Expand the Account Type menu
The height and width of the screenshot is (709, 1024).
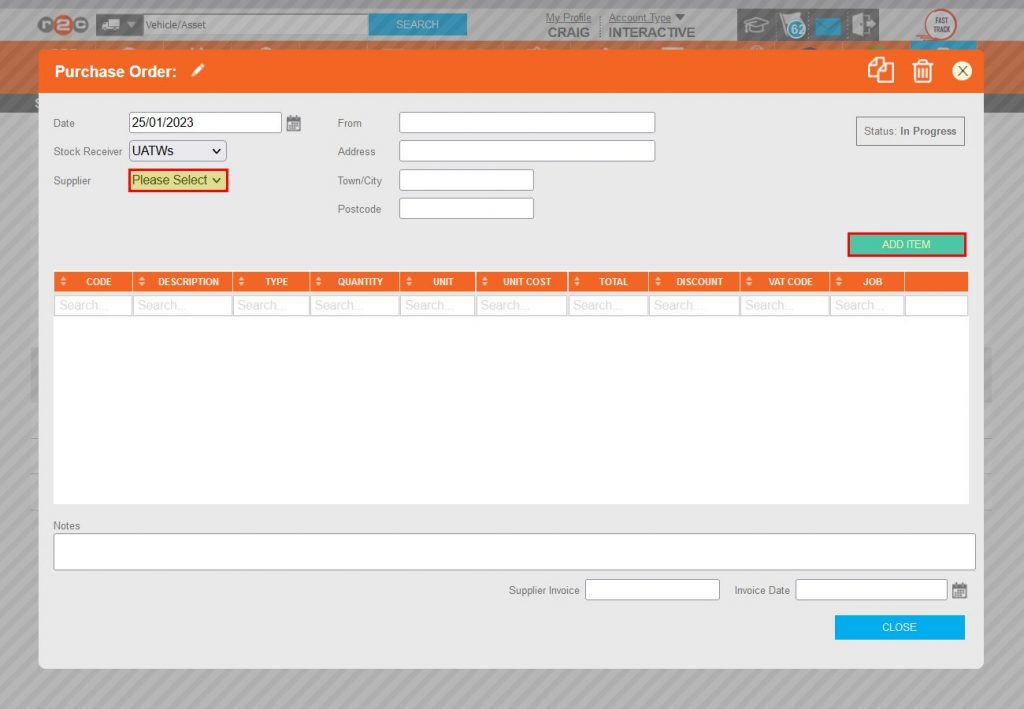point(641,16)
